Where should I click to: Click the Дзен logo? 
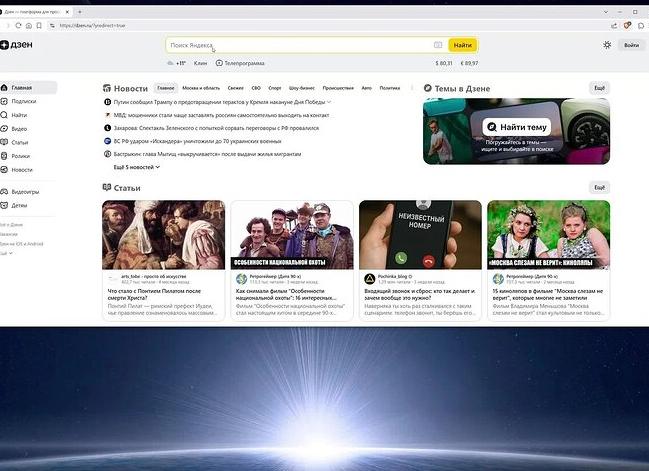point(17,45)
